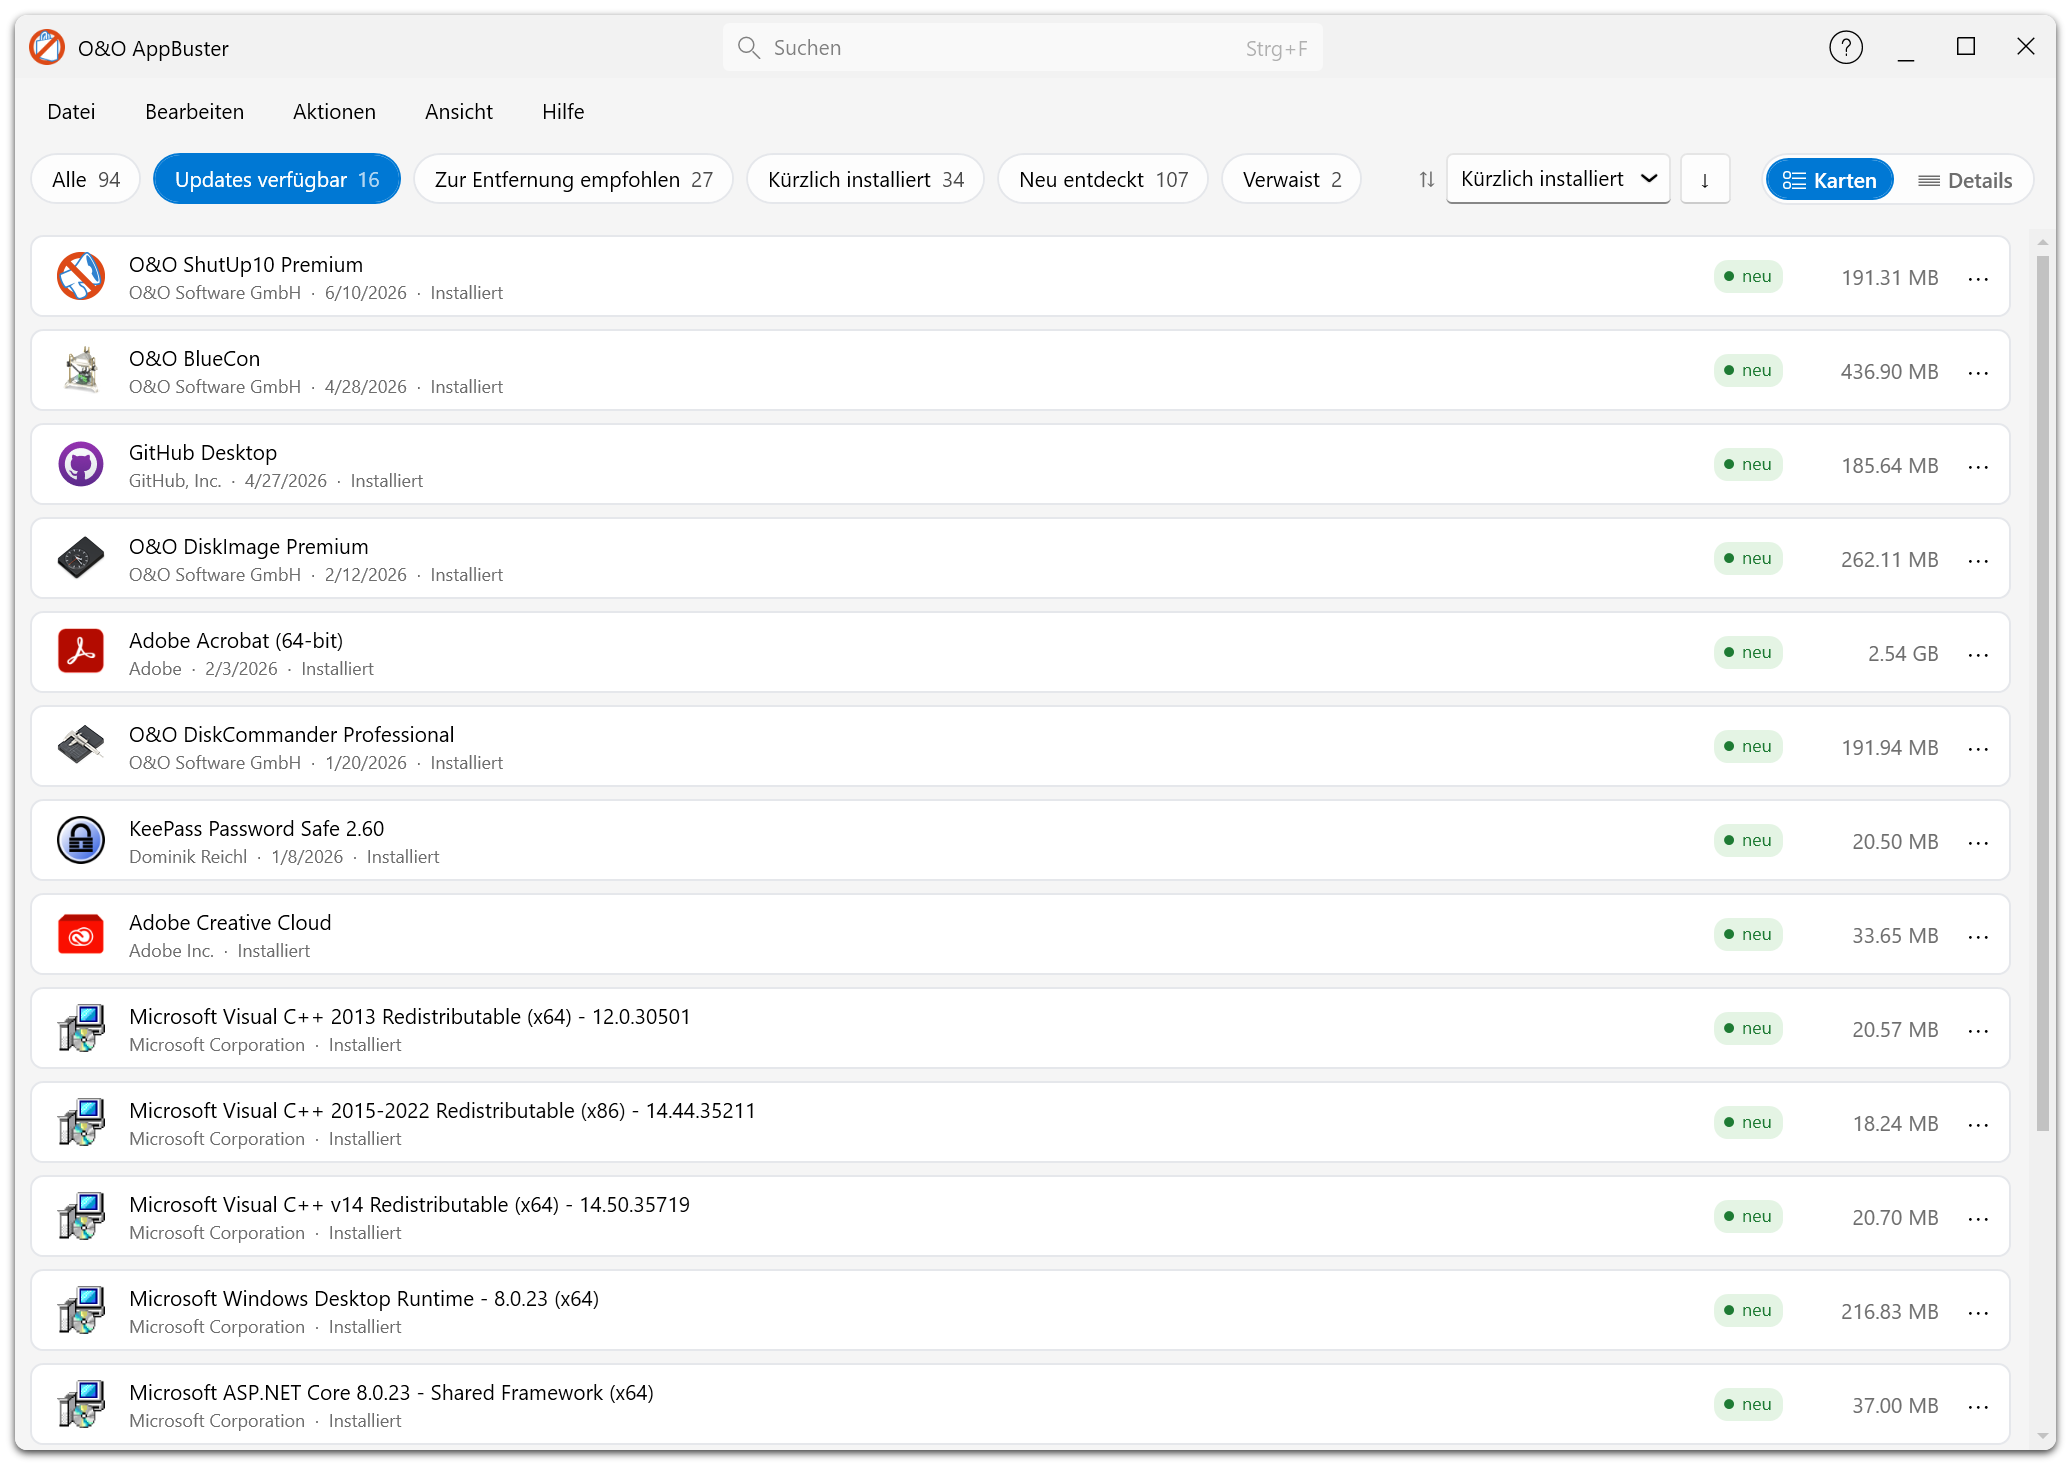Open the Ansicht menu
This screenshot has width=2071, height=1465.
point(459,112)
